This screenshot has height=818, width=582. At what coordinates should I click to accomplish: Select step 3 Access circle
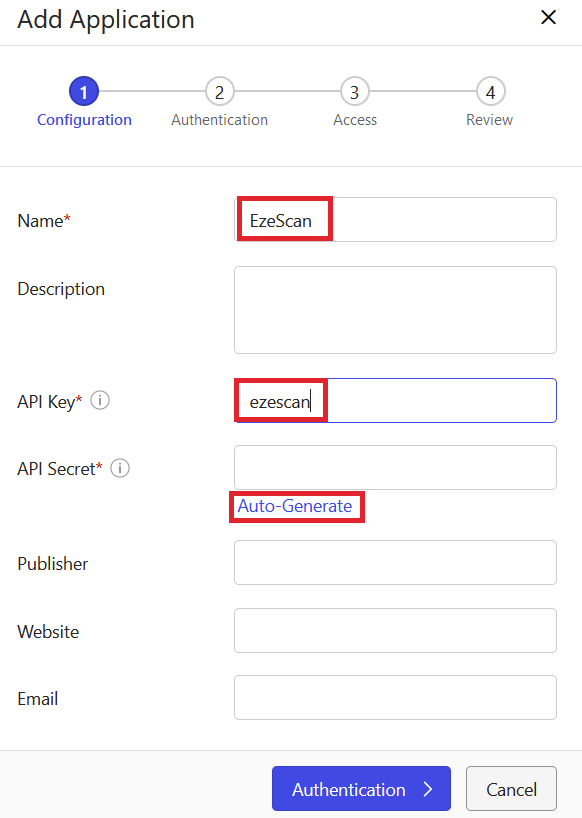click(355, 92)
